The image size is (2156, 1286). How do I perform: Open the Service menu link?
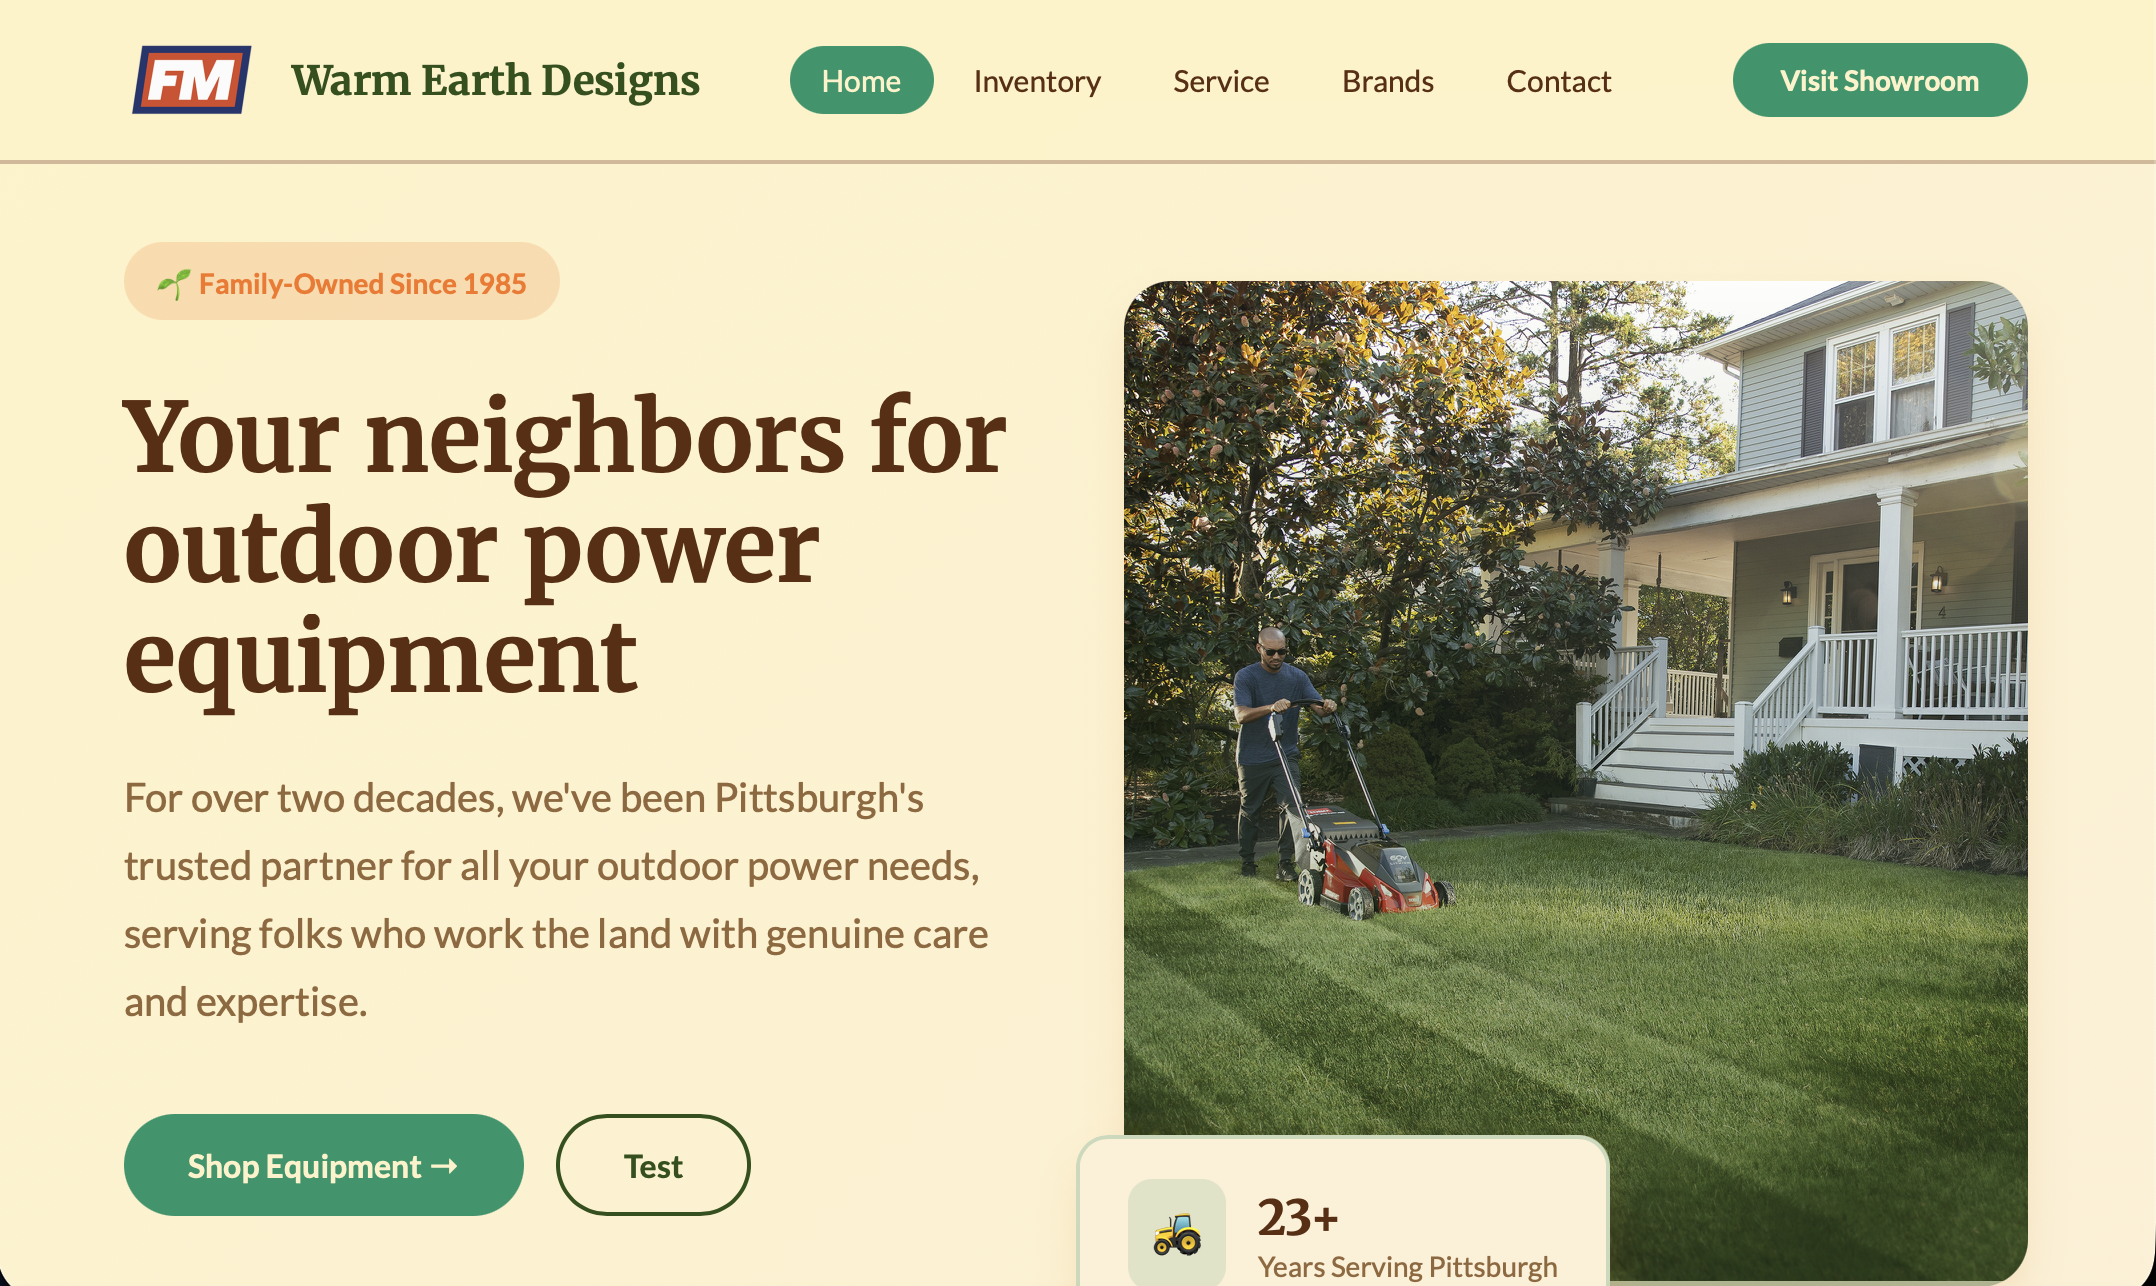click(1221, 81)
